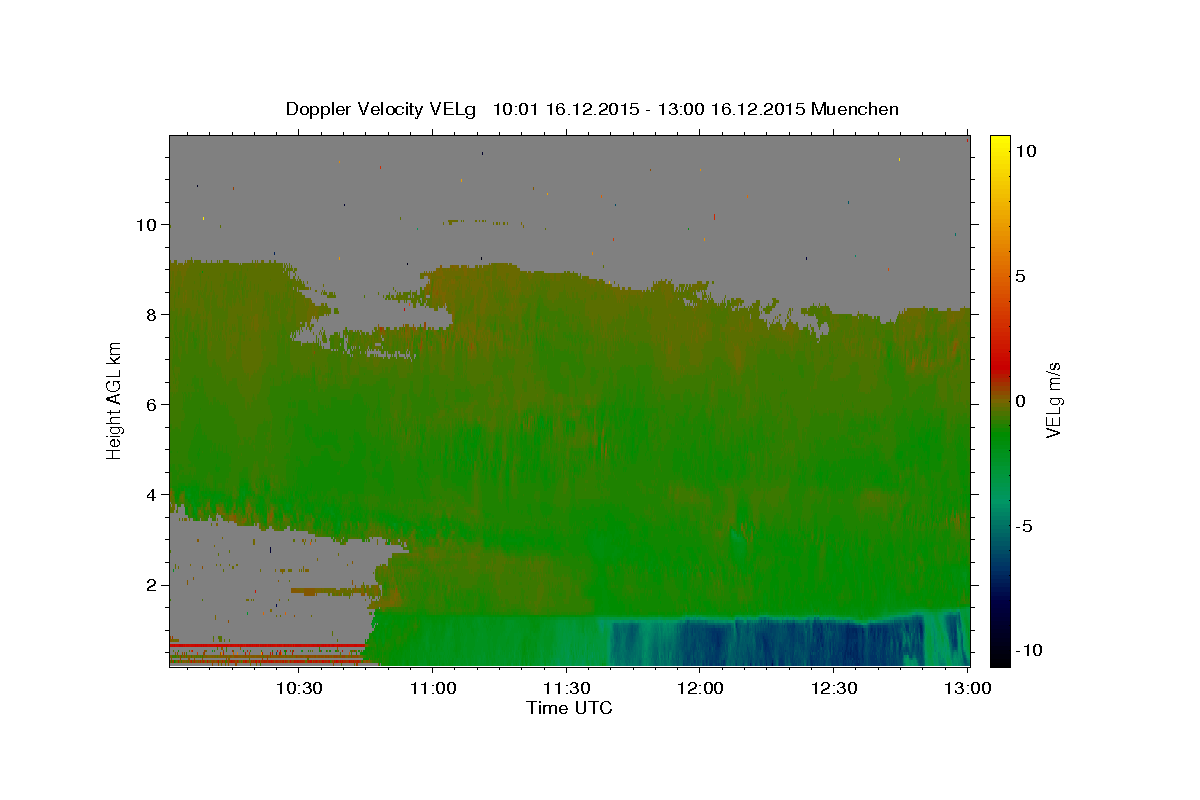The height and width of the screenshot is (800, 1200).
Task: Click the colorbar value label 10
Action: click(1025, 151)
